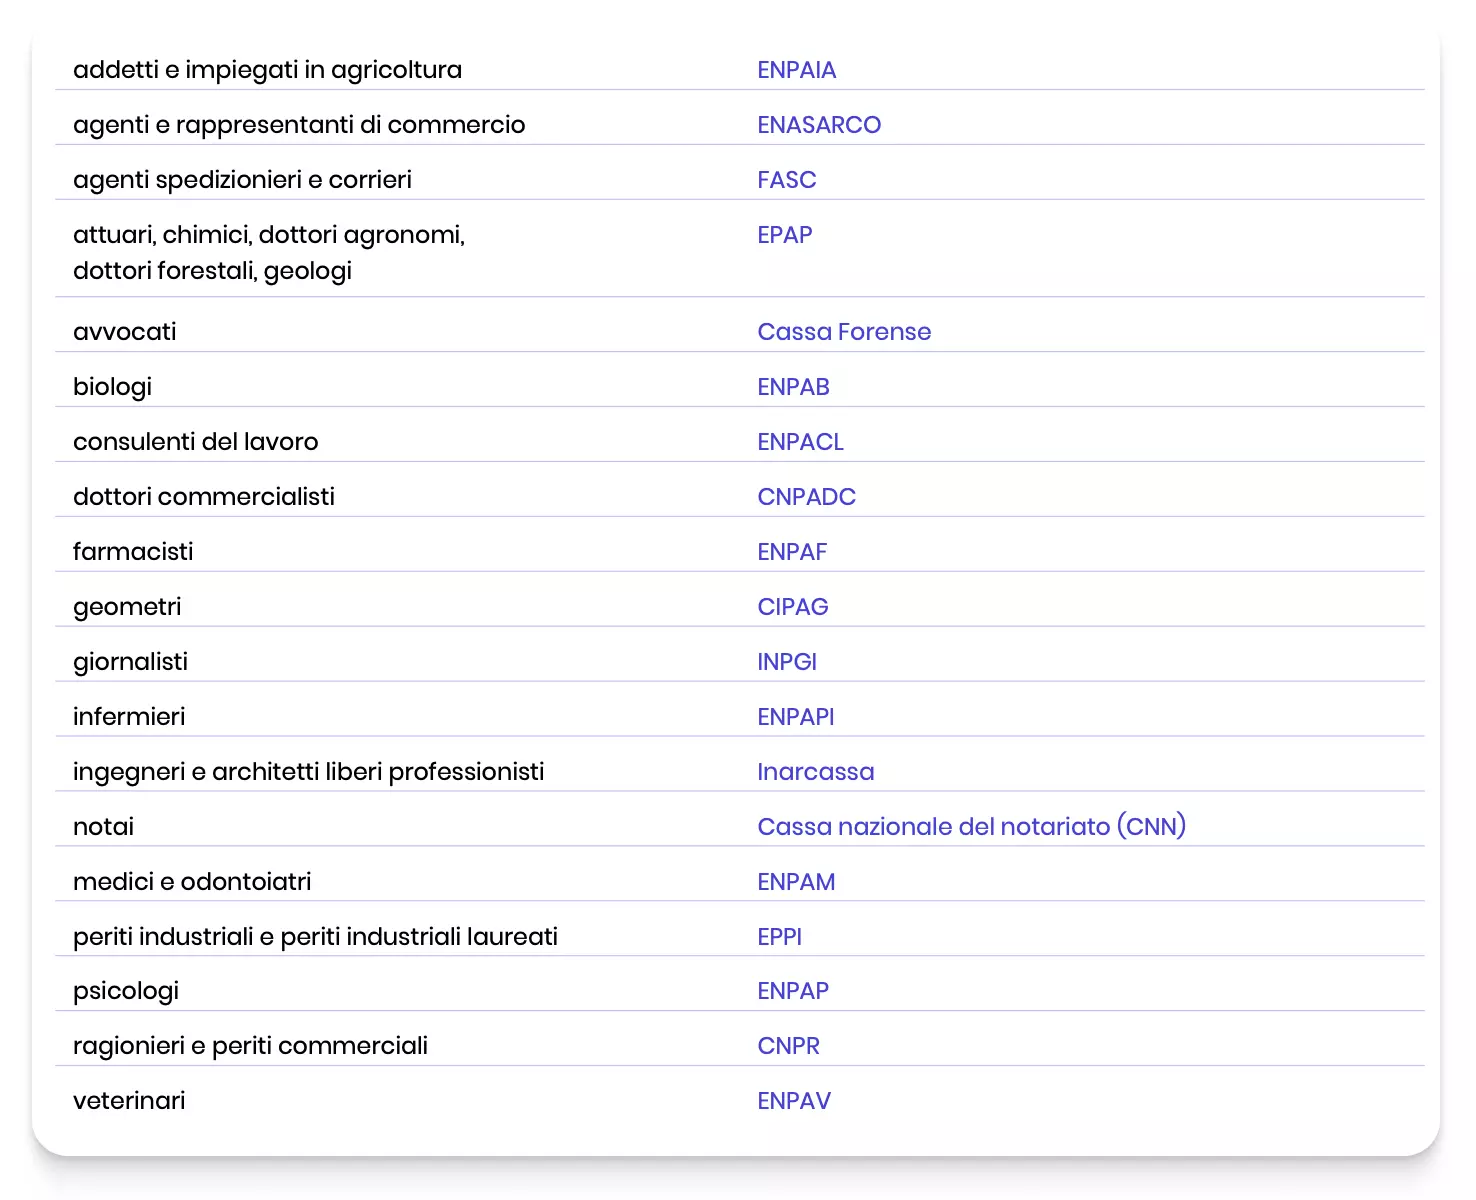
Task: Click the "biologi" row label
Action: [112, 387]
